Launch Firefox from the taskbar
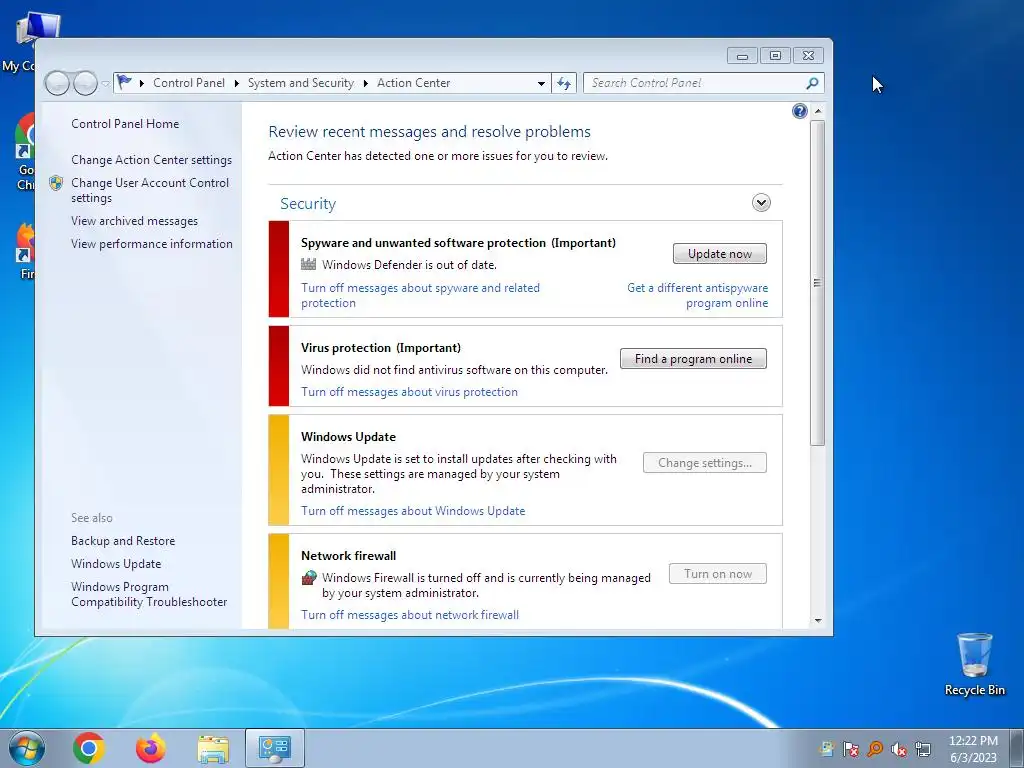The image size is (1024, 768). click(151, 748)
